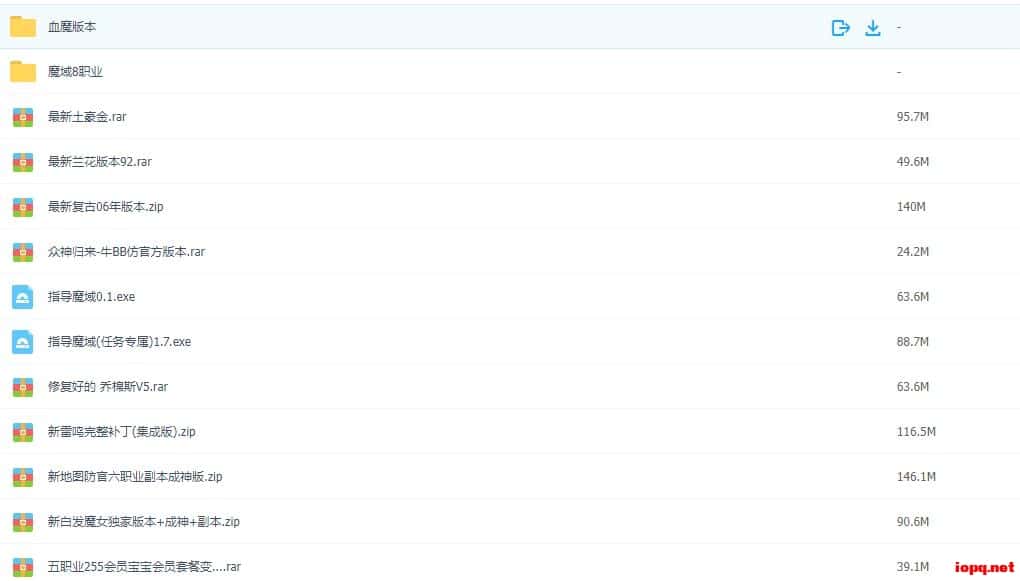Select the file 最新兰花版本92.rar
This screenshot has width=1020, height=581.
(x=99, y=162)
